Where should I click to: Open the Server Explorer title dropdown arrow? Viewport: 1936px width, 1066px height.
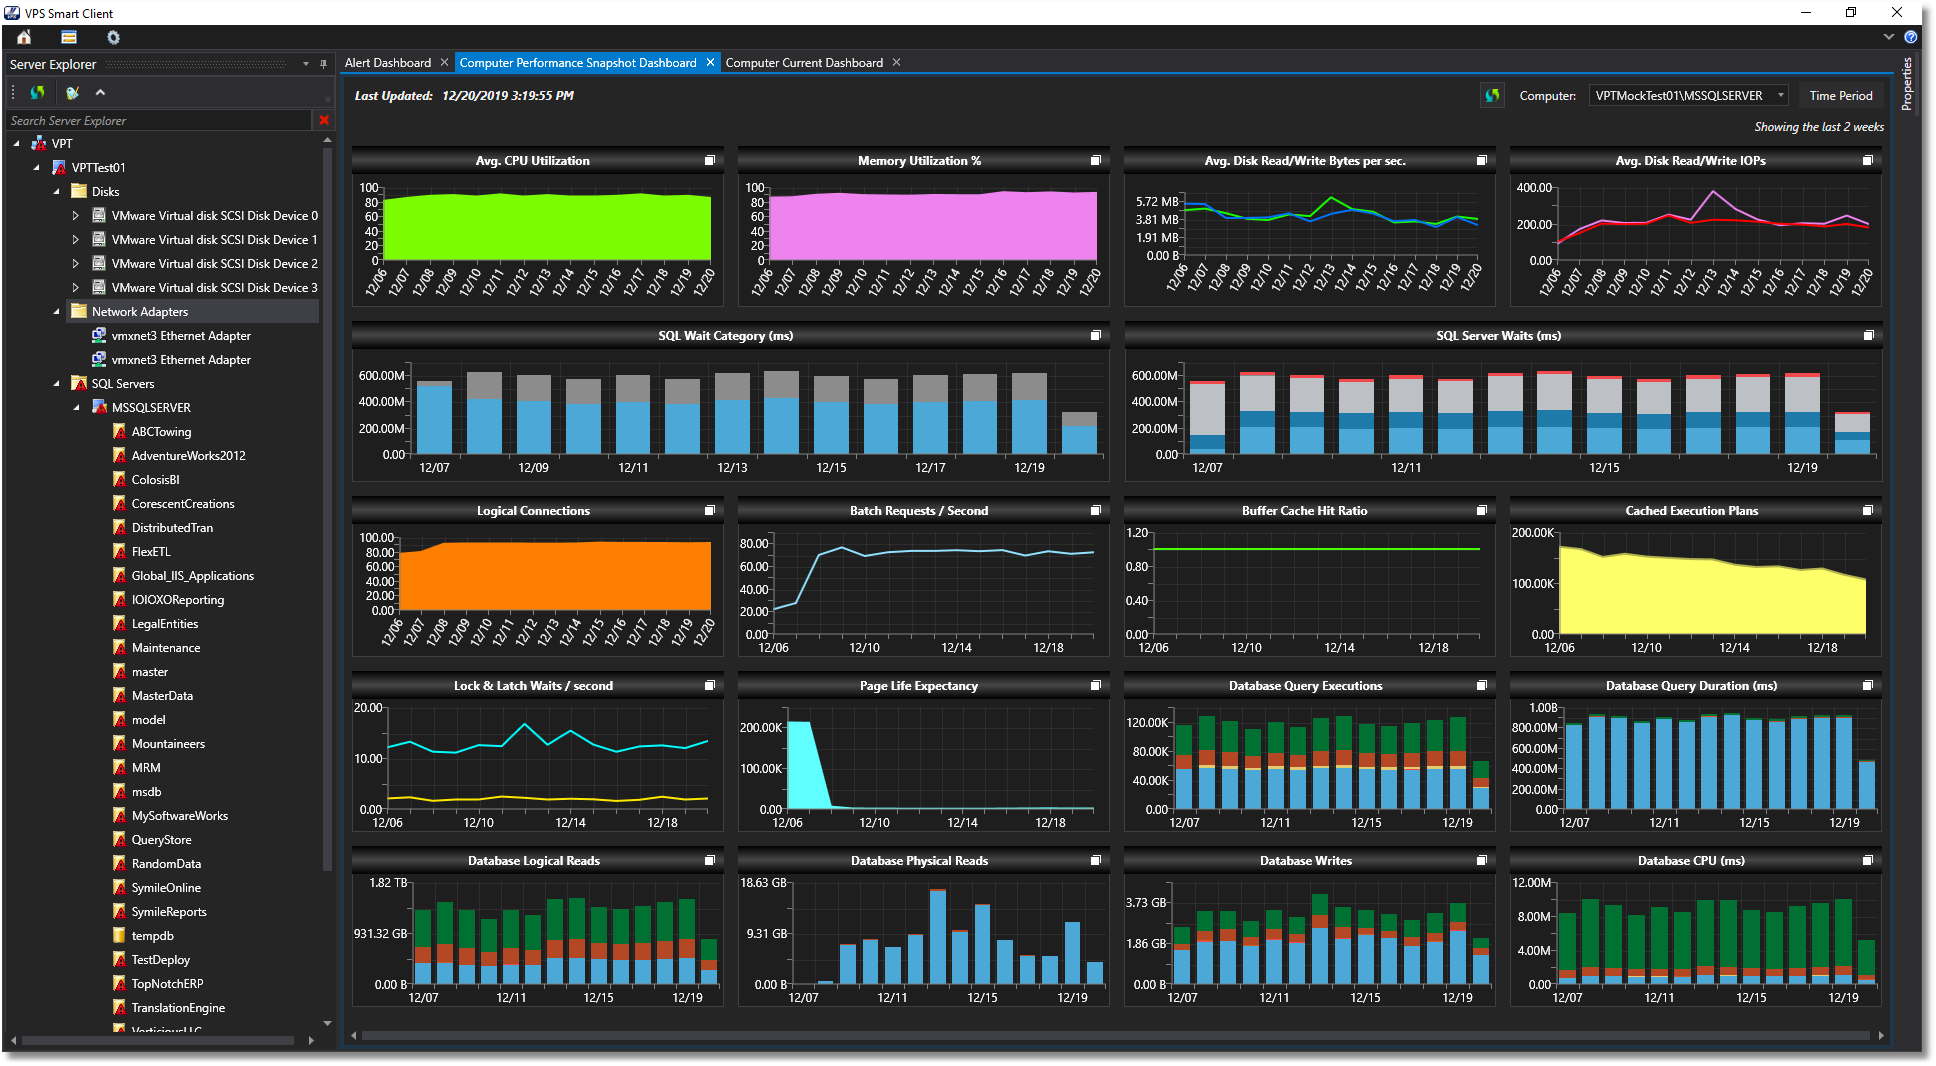coord(306,63)
